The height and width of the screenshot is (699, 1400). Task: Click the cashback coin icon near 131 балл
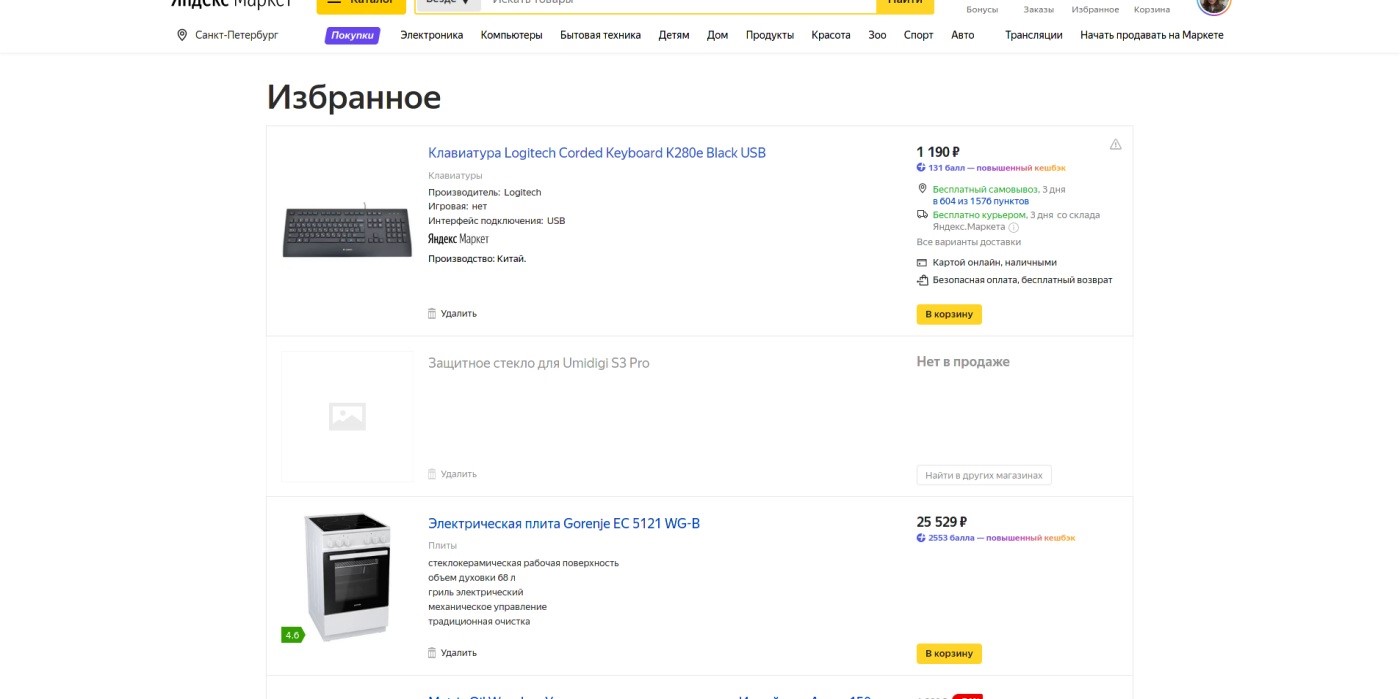921,168
